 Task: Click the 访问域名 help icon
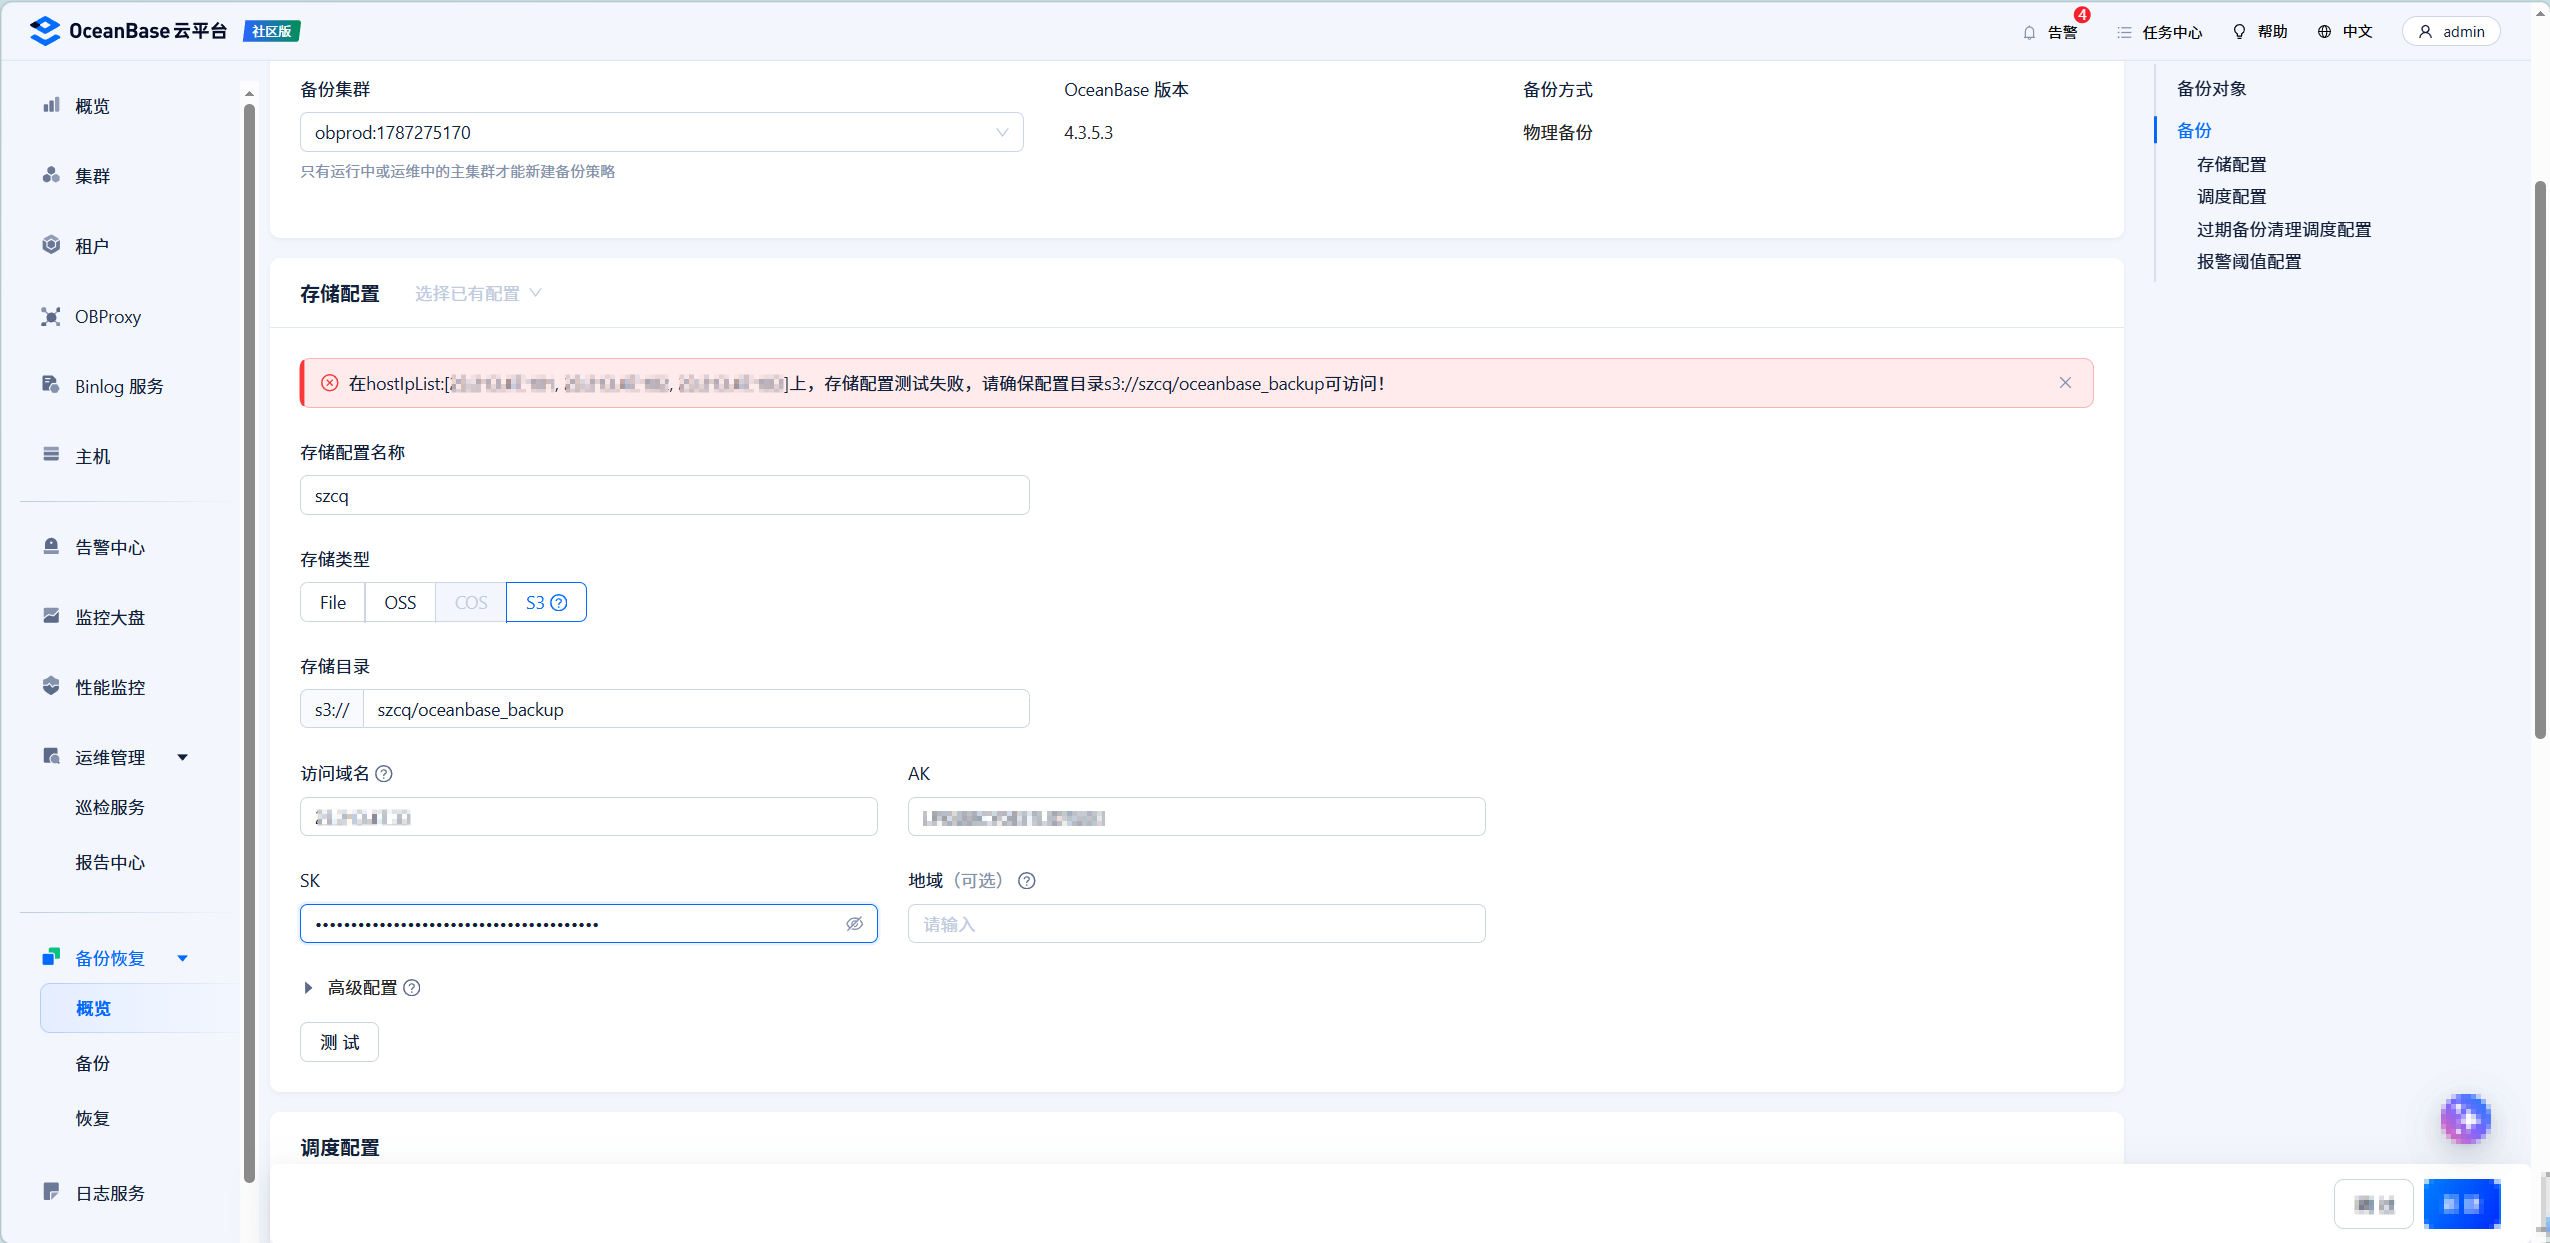point(384,774)
